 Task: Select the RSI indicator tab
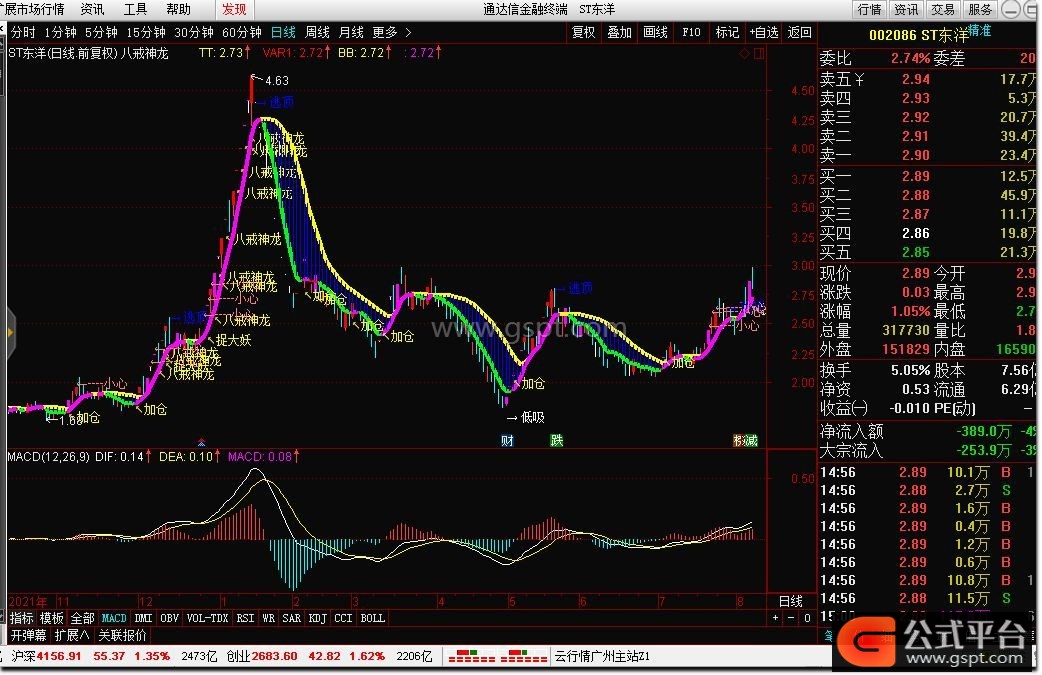coord(245,618)
